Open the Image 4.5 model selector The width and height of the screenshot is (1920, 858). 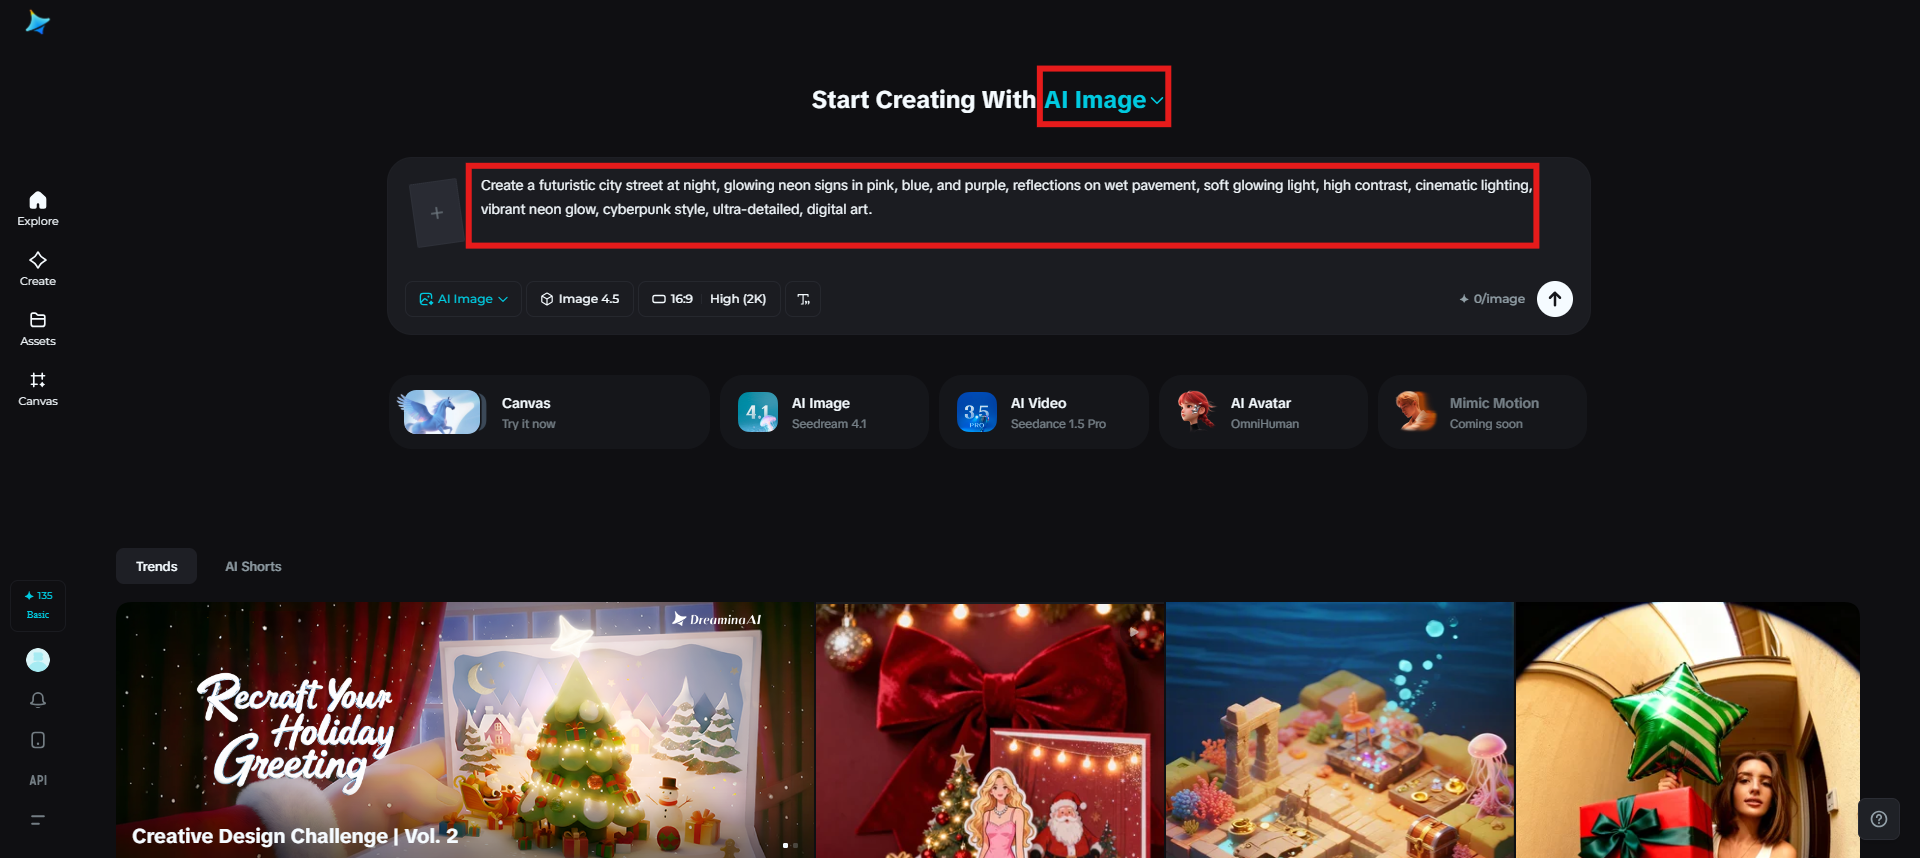point(580,299)
